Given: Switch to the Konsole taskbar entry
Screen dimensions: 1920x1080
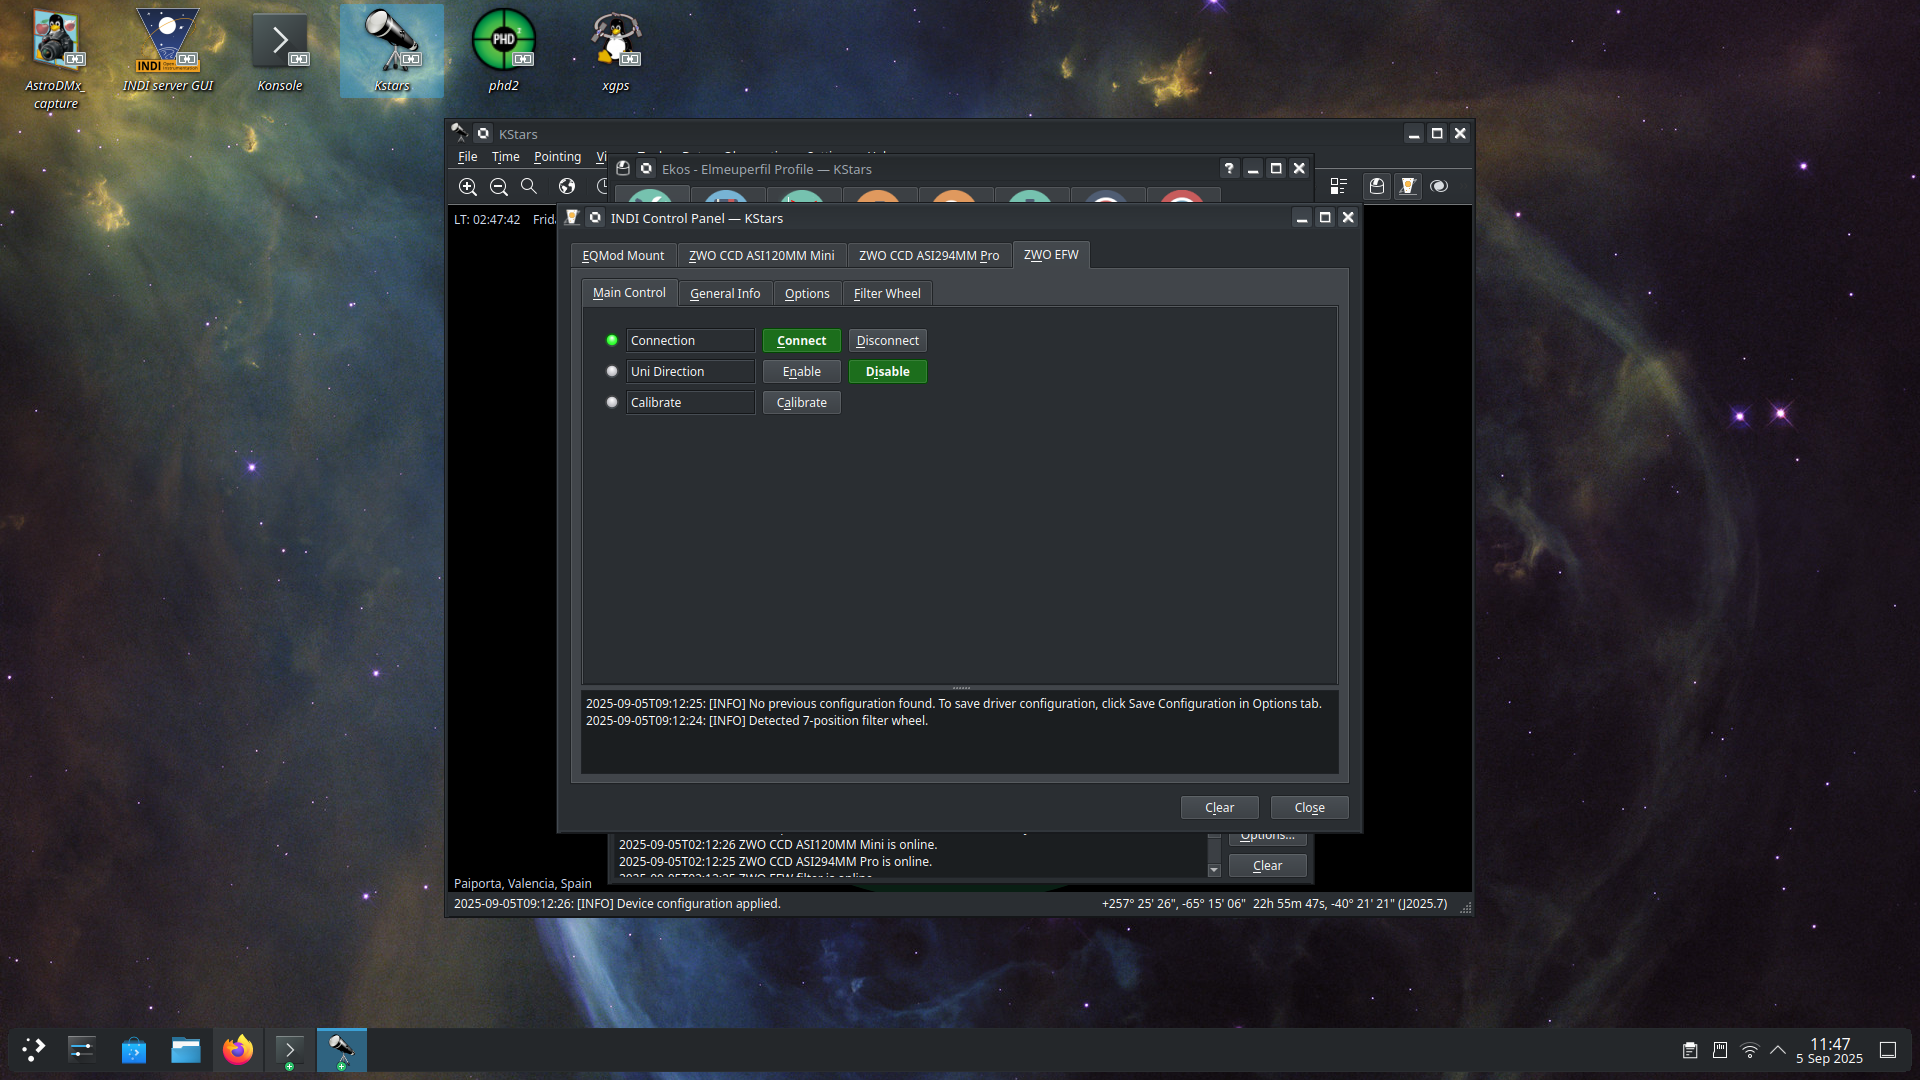Looking at the screenshot, I should pos(290,1050).
